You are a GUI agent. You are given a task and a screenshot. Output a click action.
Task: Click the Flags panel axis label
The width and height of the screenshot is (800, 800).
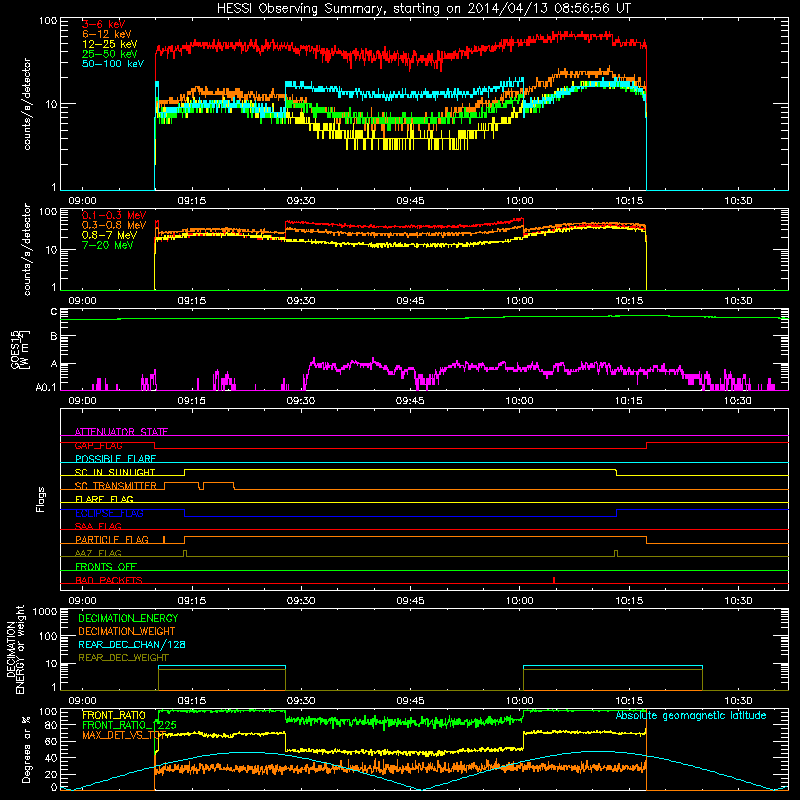pos(41,499)
